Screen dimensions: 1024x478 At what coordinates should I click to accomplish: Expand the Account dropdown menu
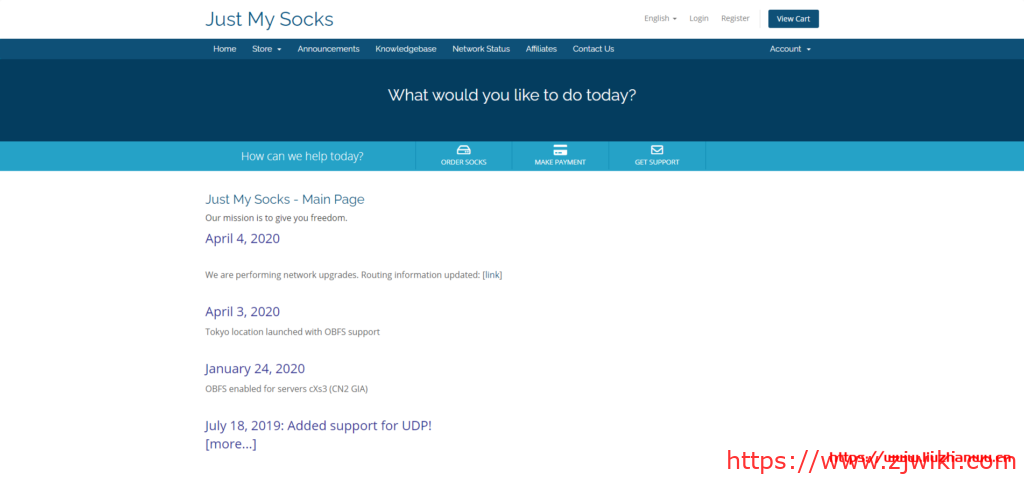click(x=790, y=49)
